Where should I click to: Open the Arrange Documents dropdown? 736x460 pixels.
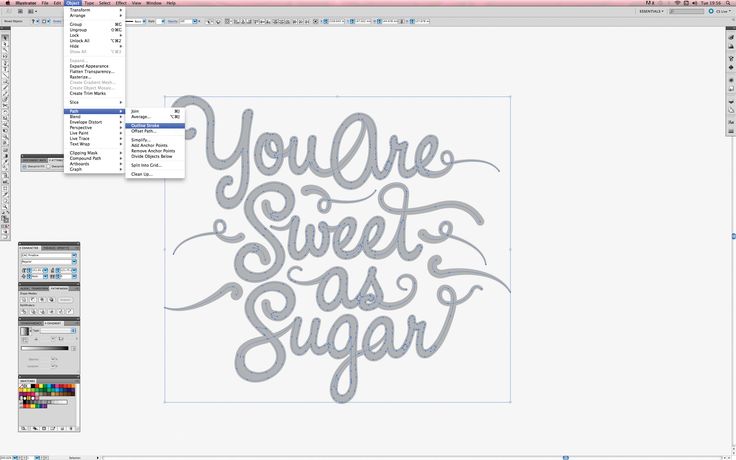pos(32,11)
